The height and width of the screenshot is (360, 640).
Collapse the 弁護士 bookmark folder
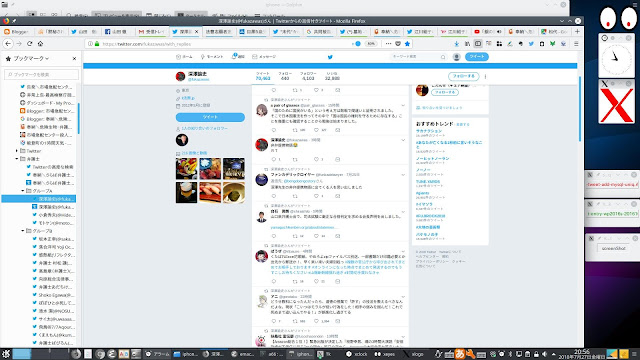click(17, 159)
